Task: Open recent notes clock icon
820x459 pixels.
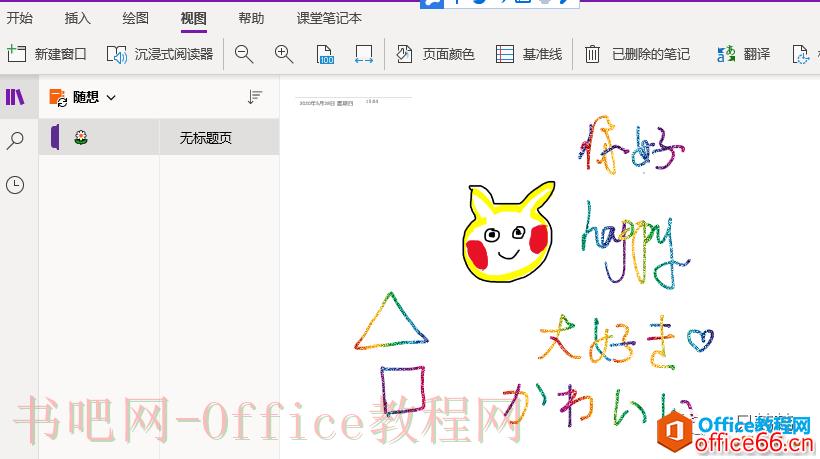Action: (x=15, y=185)
